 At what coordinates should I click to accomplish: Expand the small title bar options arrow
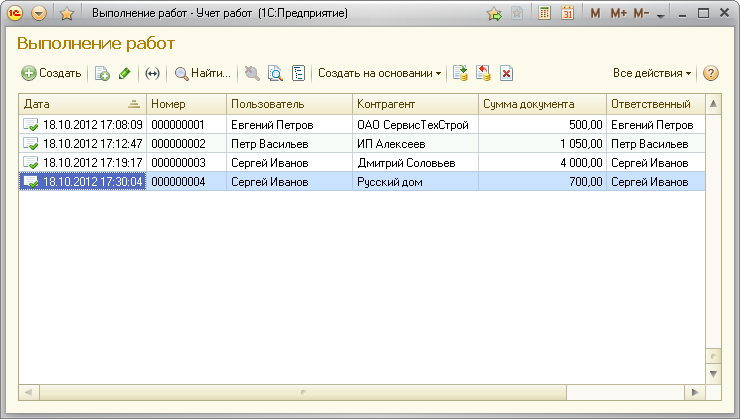pyautogui.click(x=661, y=16)
